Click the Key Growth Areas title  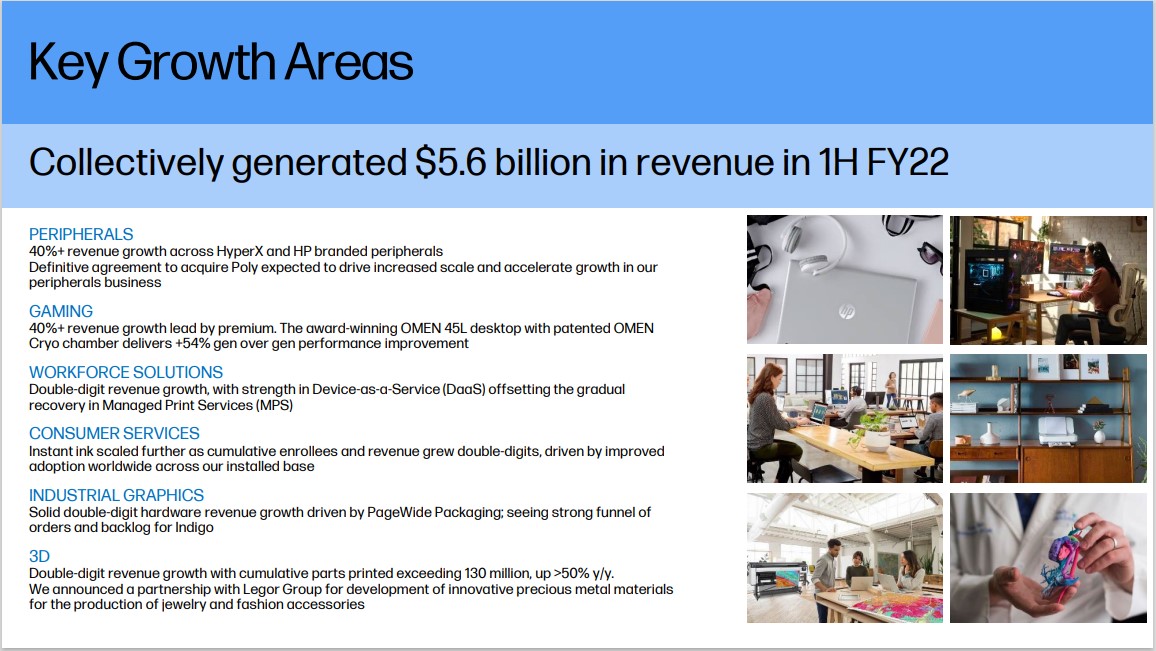[x=221, y=63]
